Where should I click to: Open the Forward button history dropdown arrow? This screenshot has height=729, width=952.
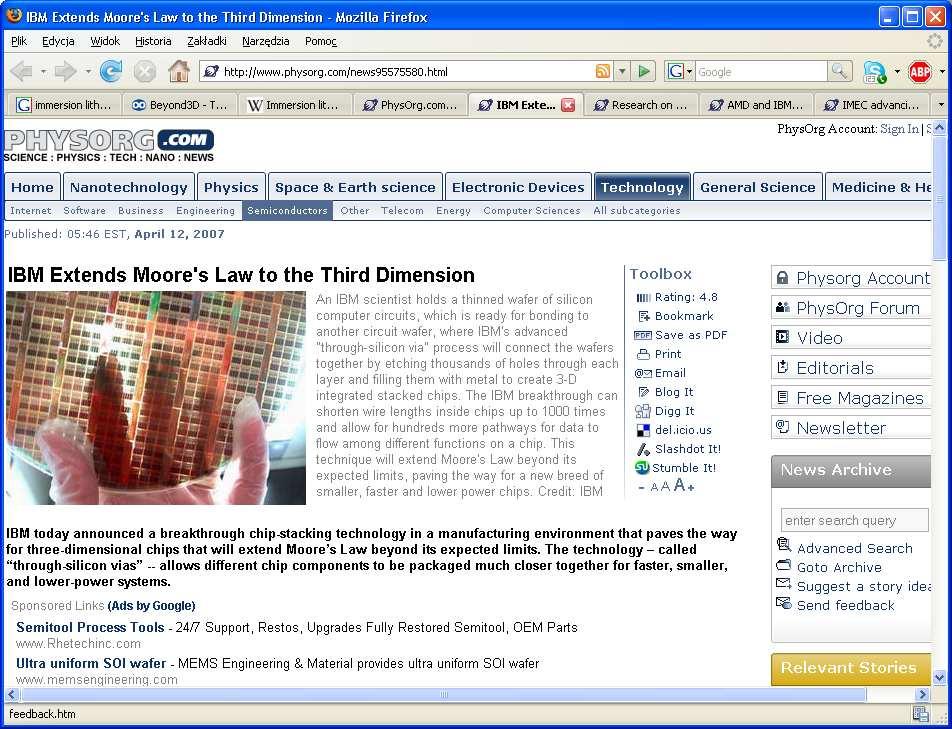(88, 72)
